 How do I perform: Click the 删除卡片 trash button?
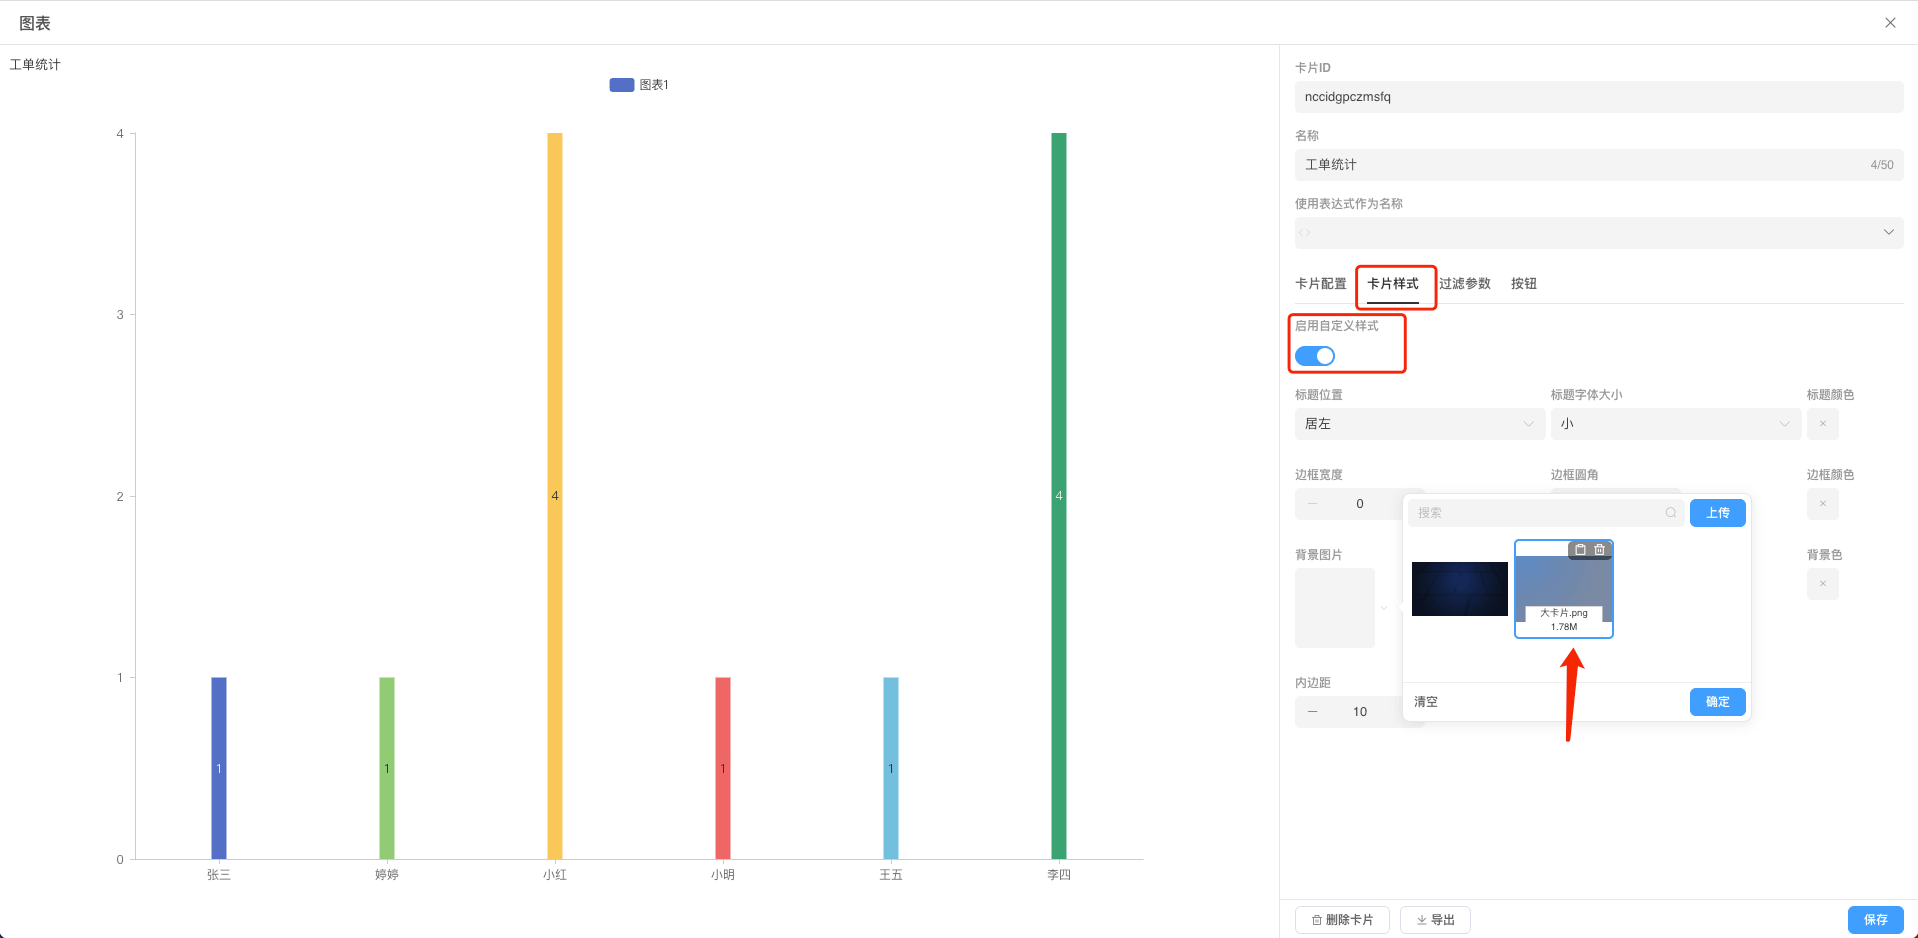click(1342, 920)
